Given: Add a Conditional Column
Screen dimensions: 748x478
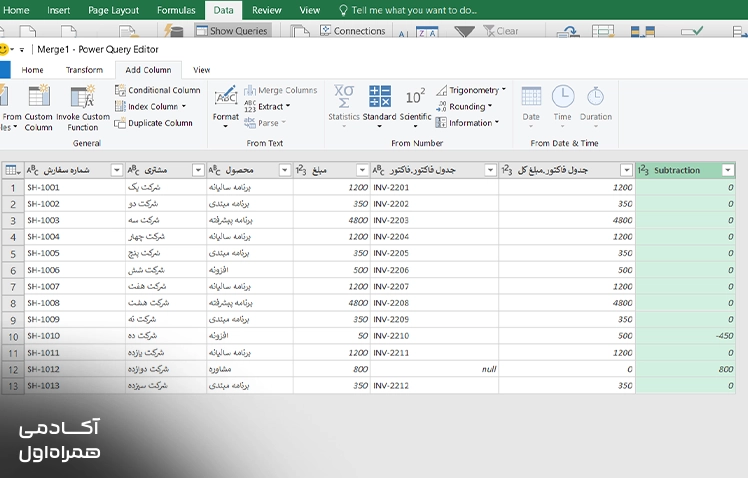Looking at the screenshot, I should (157, 90).
